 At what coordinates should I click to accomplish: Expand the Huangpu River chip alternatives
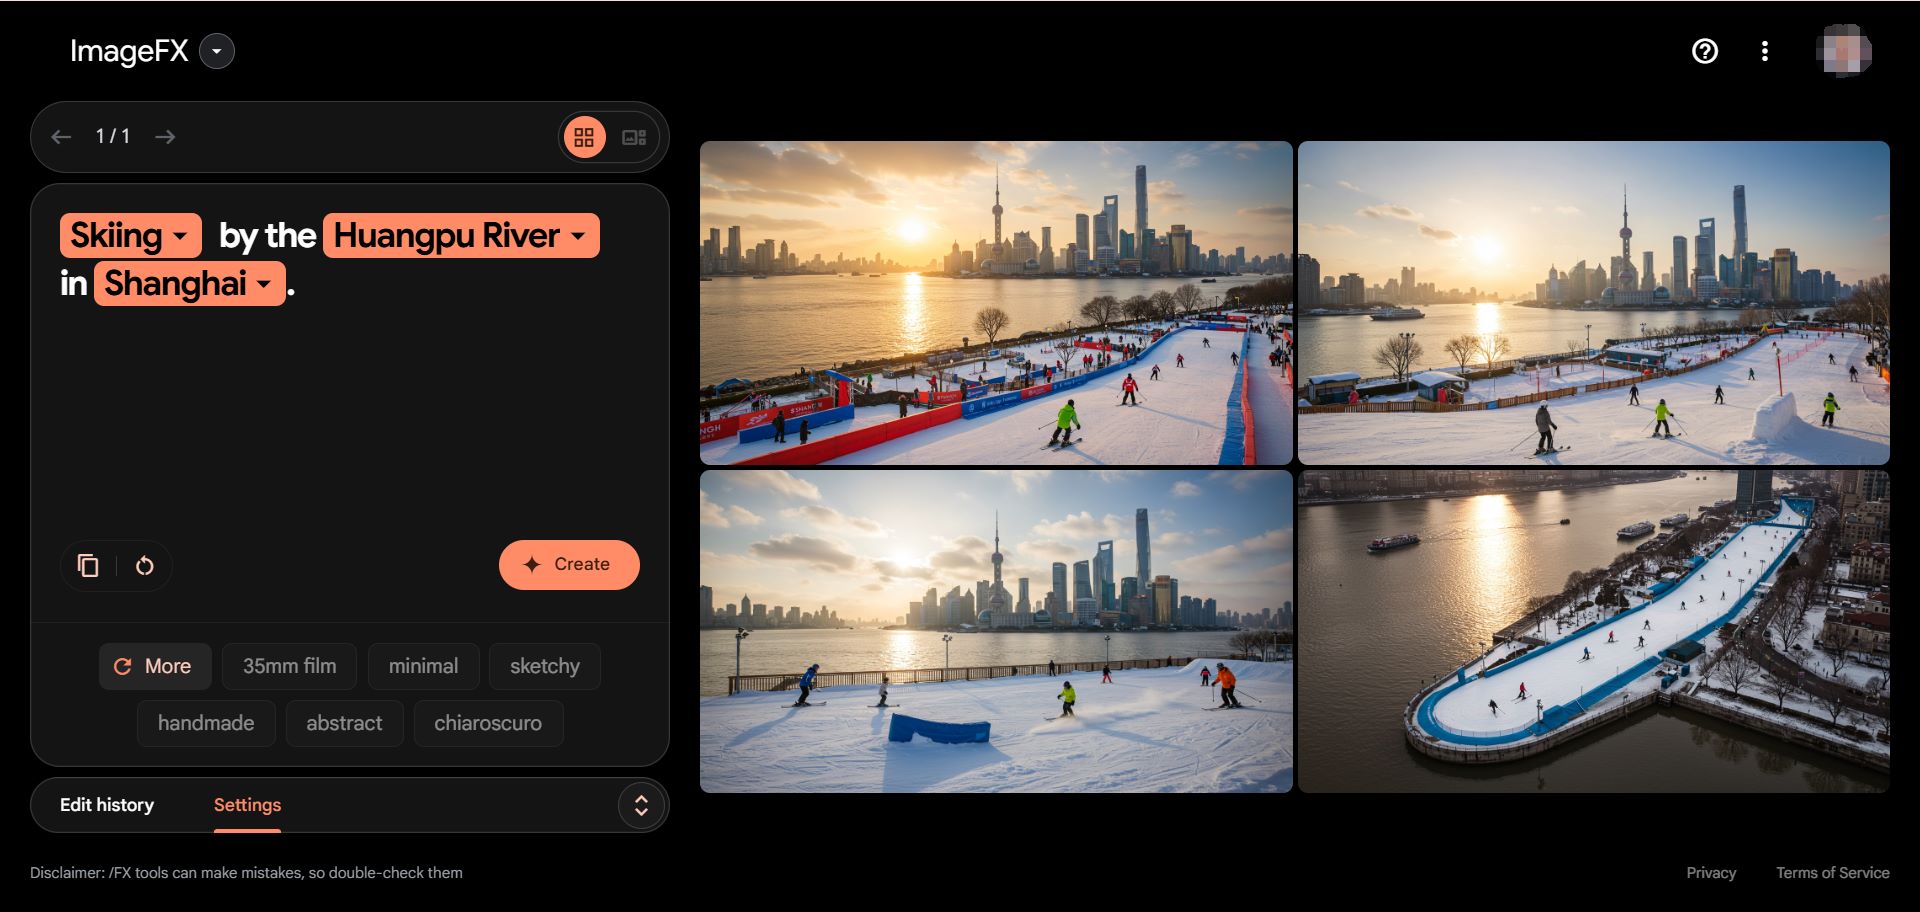pos(461,236)
